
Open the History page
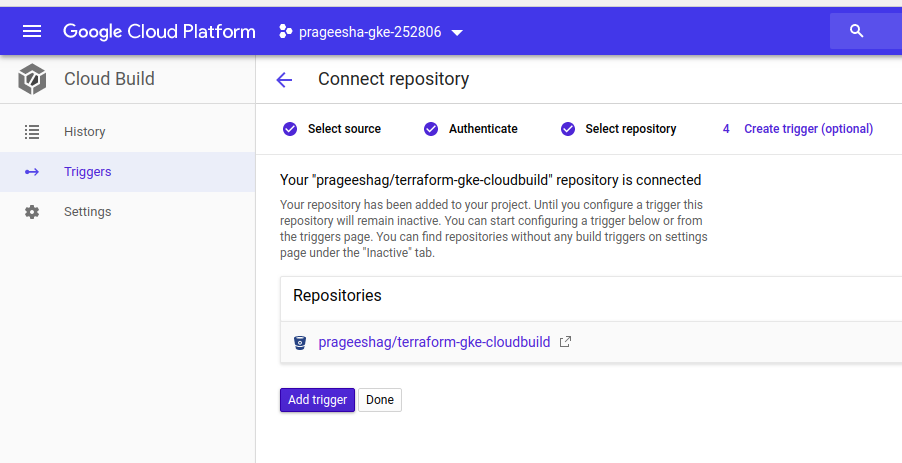pyautogui.click(x=128, y=132)
